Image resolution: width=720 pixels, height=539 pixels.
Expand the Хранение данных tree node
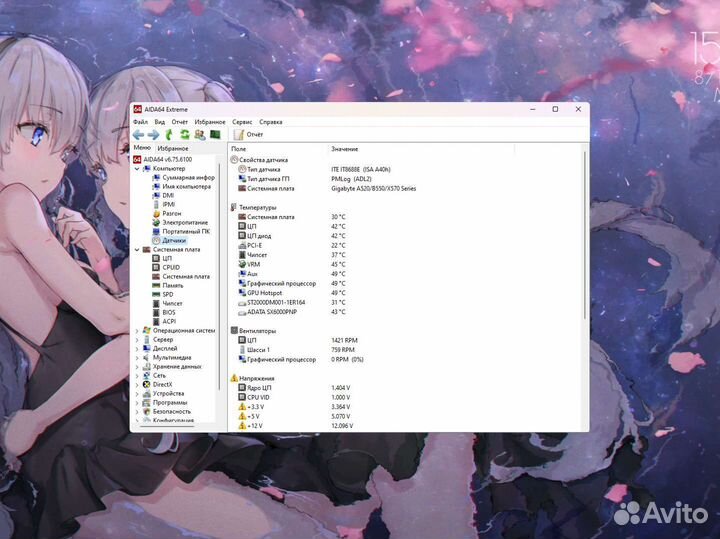pos(137,367)
